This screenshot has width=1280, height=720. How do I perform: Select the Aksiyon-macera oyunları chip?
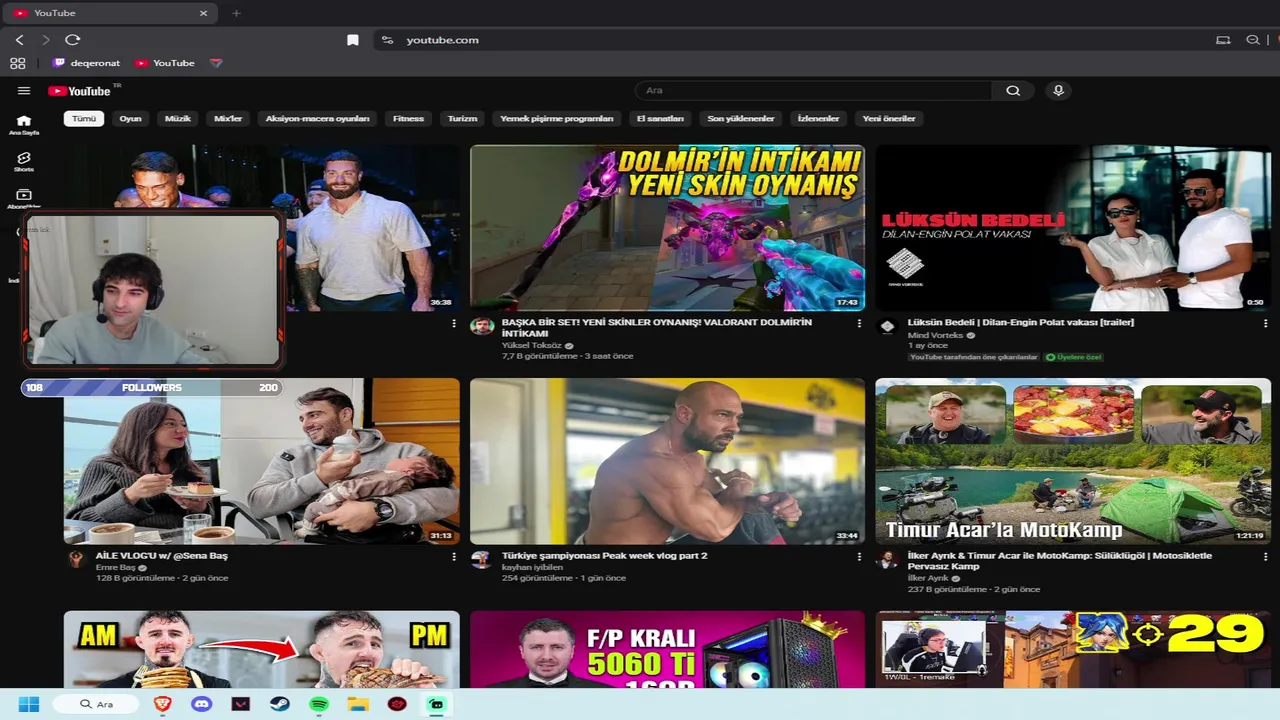[x=317, y=118]
